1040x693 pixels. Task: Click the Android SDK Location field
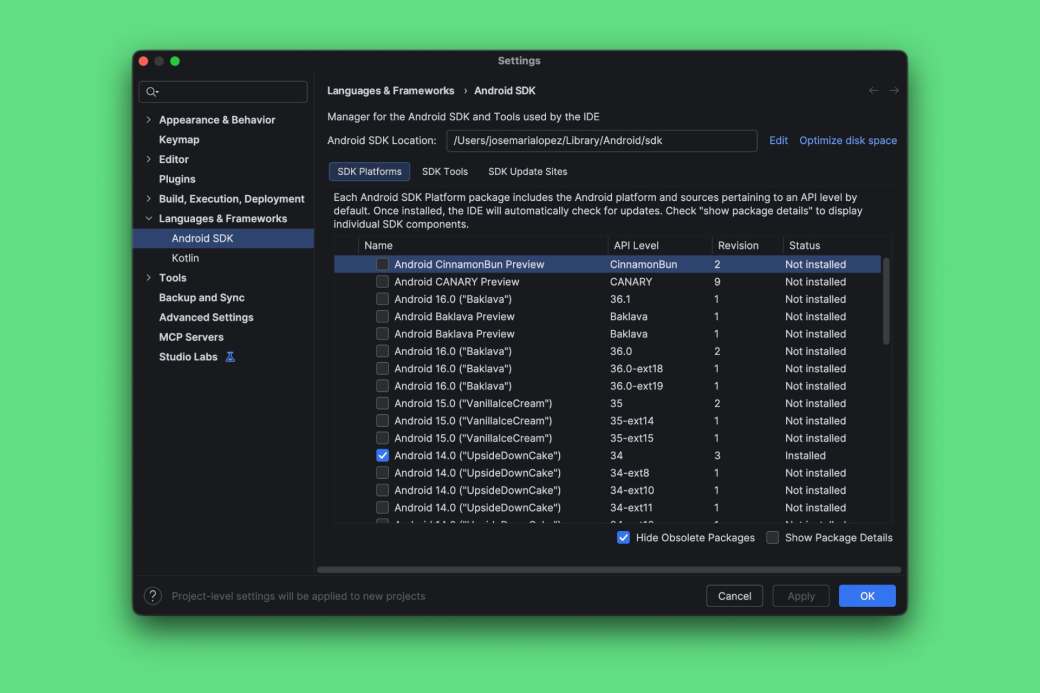click(600, 141)
